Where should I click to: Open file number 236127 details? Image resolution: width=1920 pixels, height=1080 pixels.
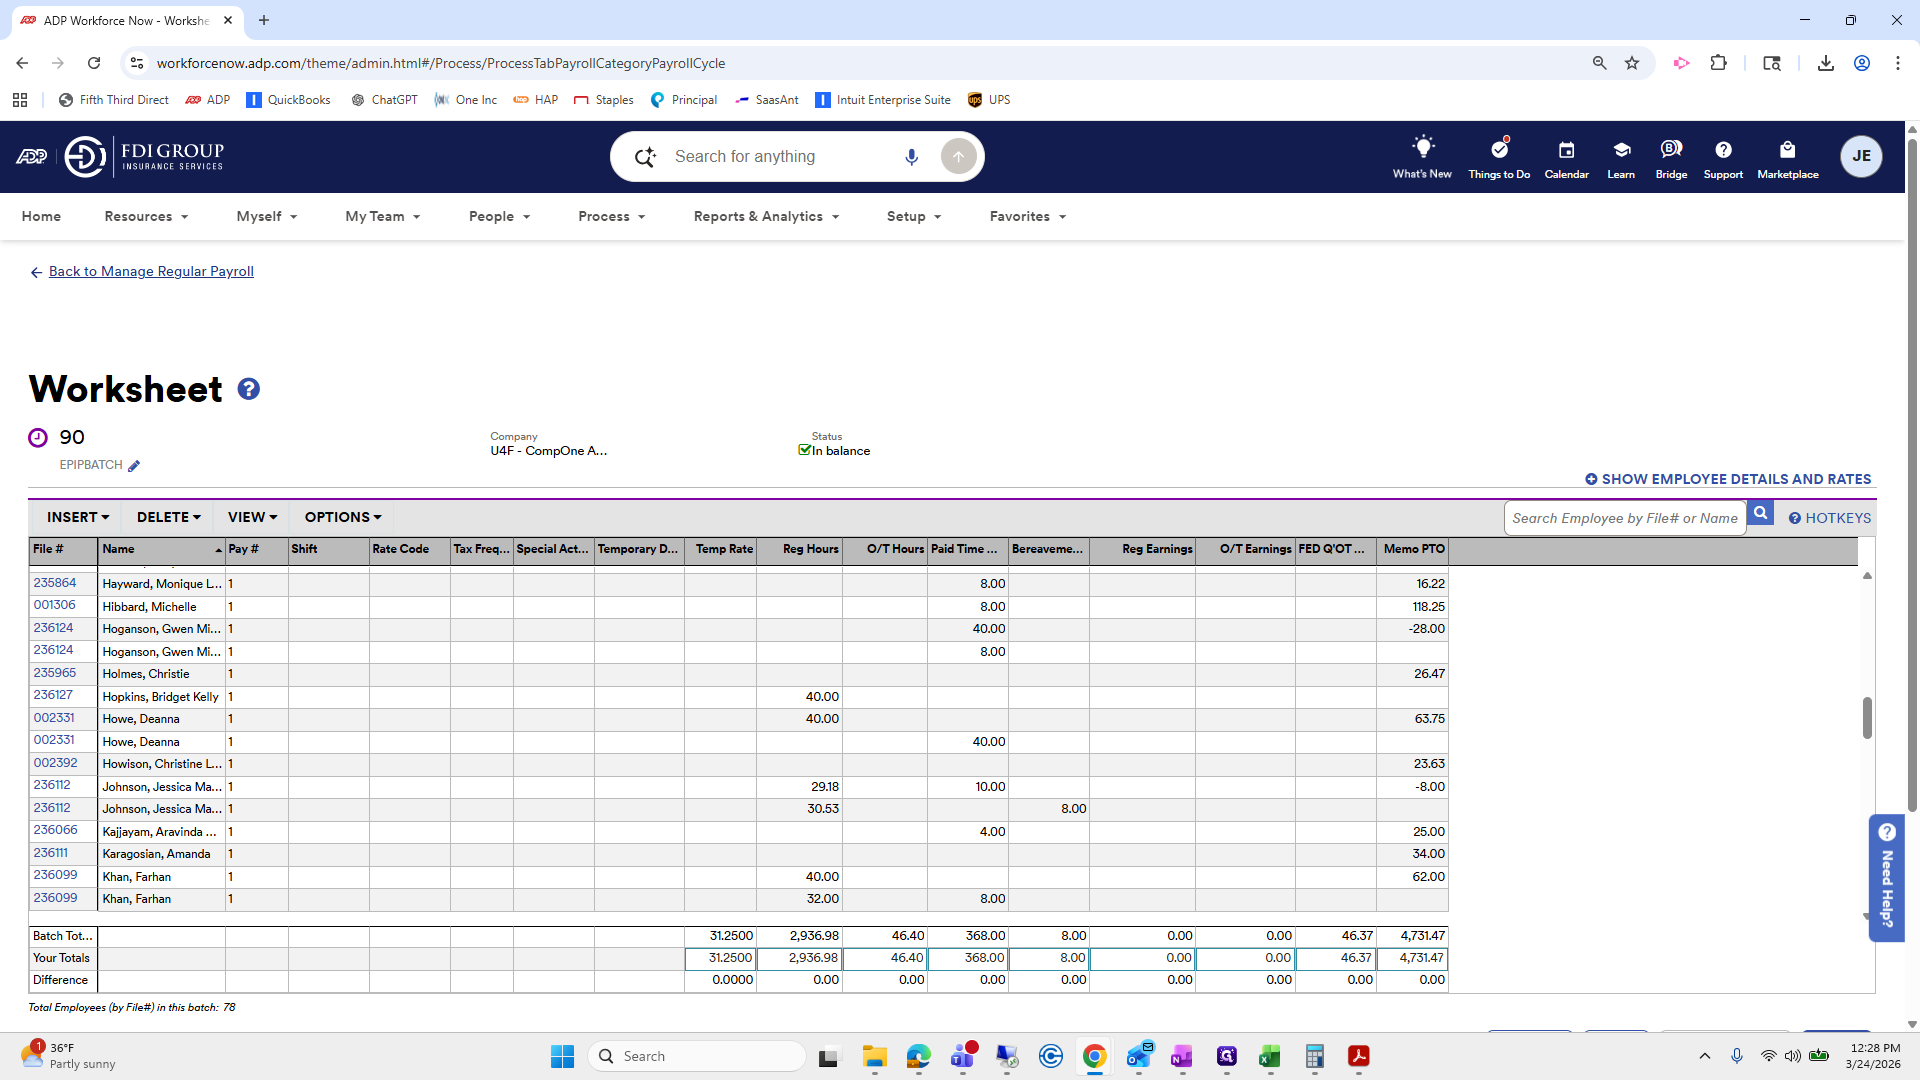[x=53, y=694]
